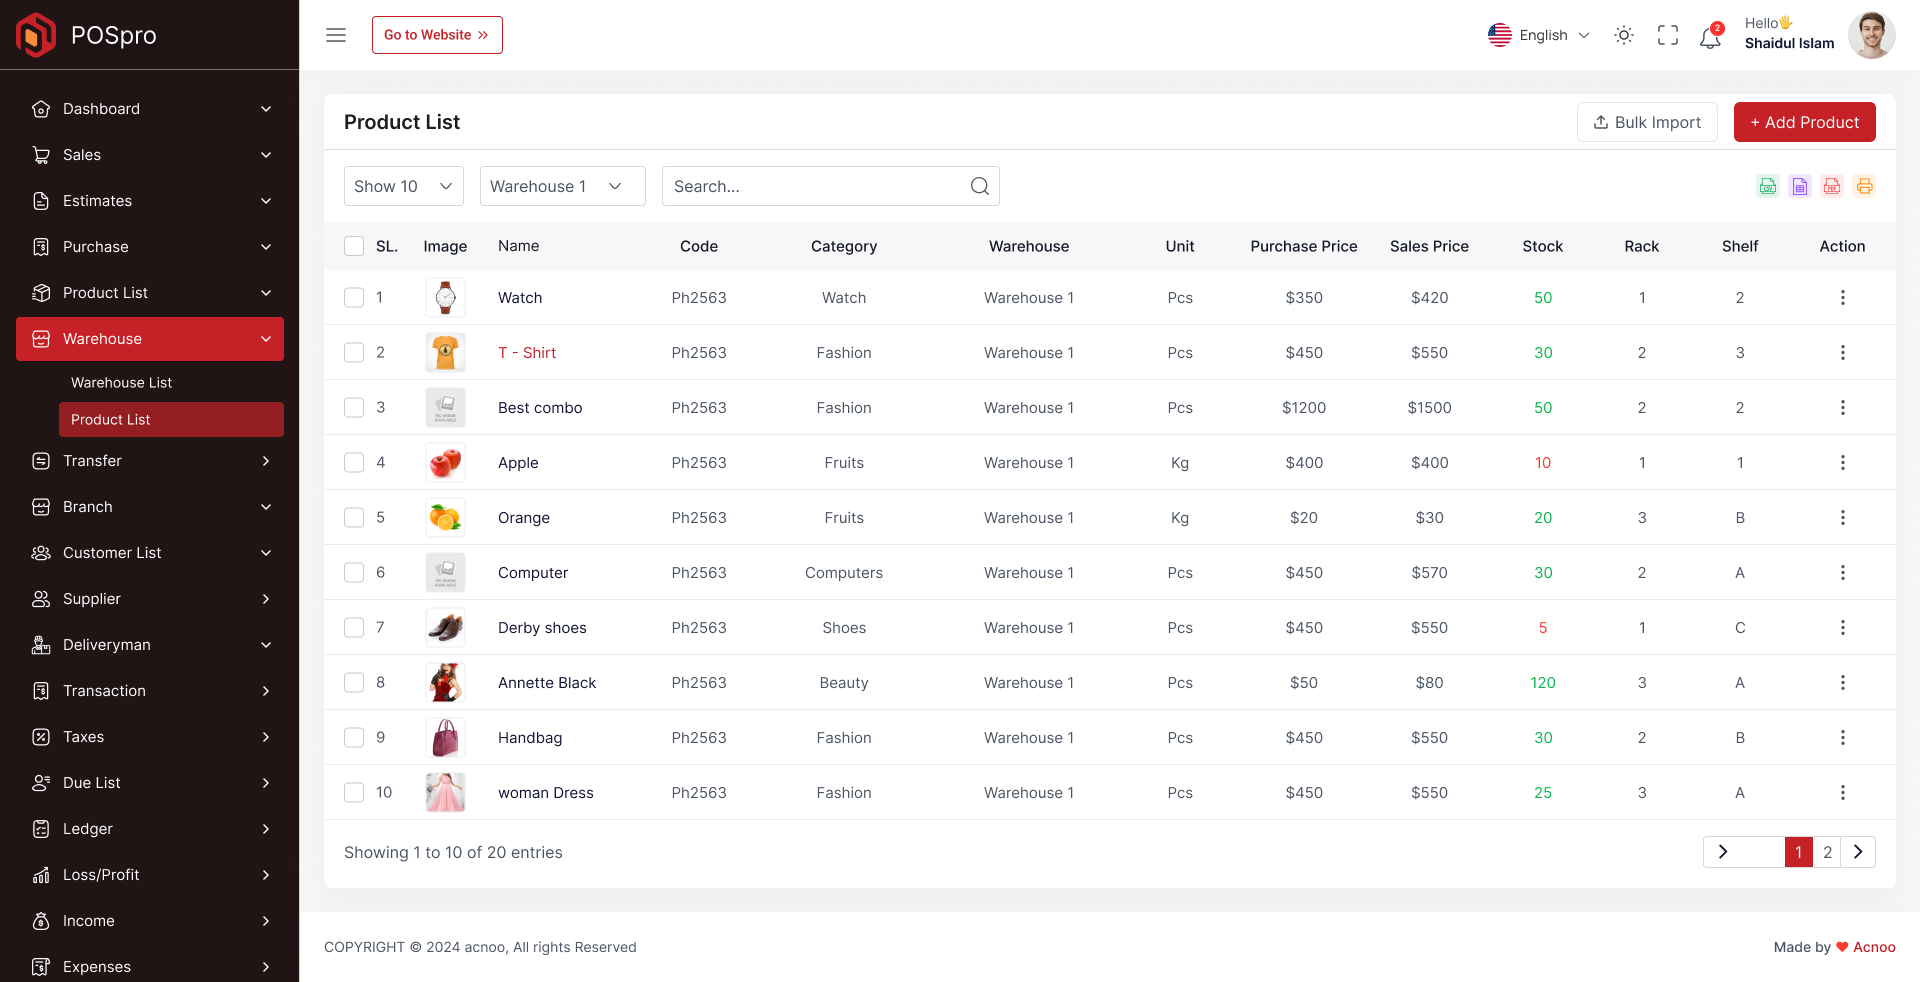Export table as Excel spreadsheet
Viewport: 1920px width, 982px height.
pos(1800,186)
